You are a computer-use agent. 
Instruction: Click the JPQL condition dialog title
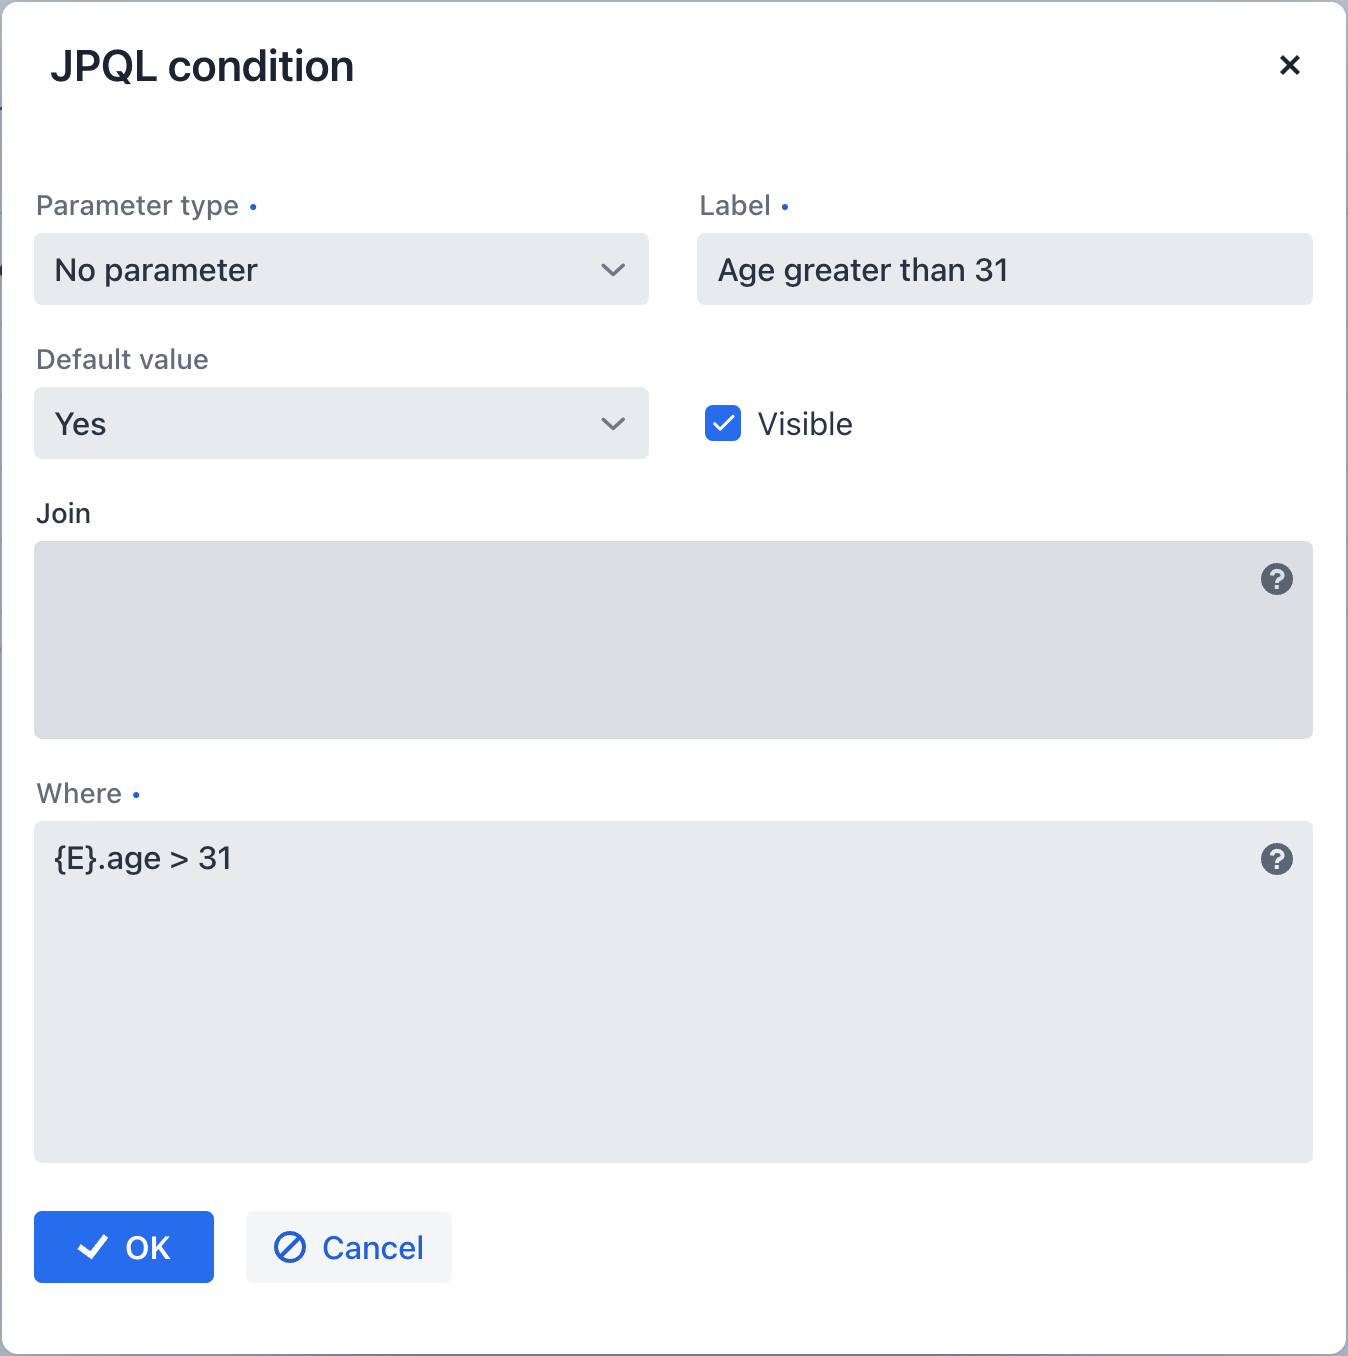tap(203, 66)
